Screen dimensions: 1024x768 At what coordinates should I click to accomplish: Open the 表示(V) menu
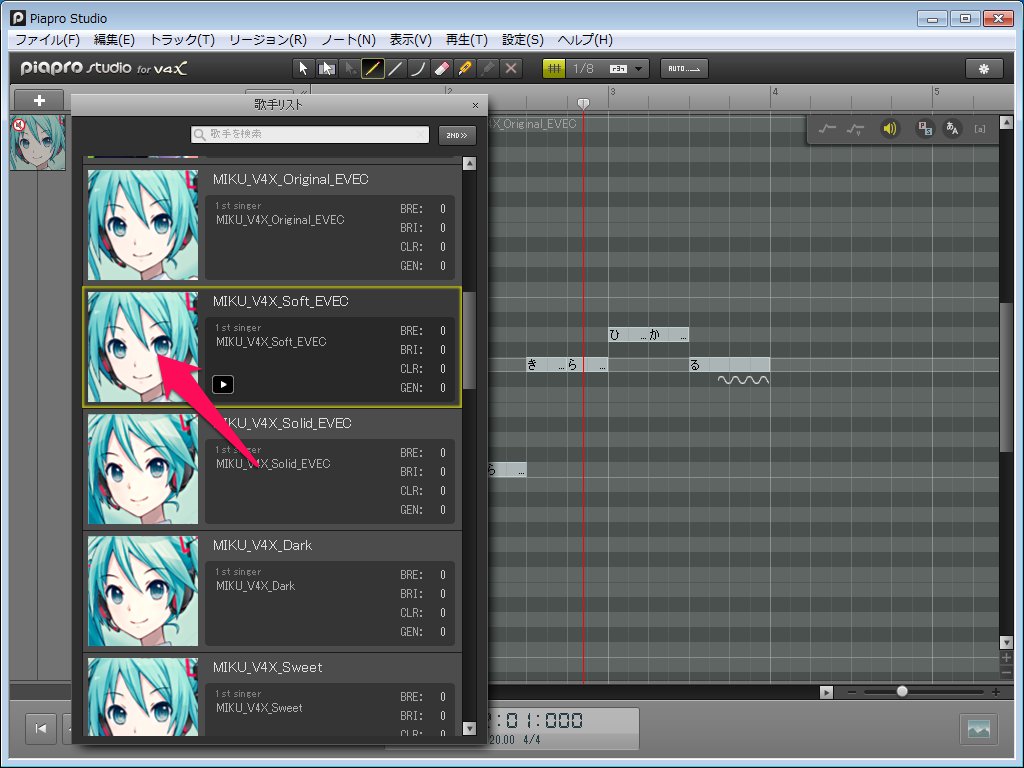pyautogui.click(x=411, y=40)
